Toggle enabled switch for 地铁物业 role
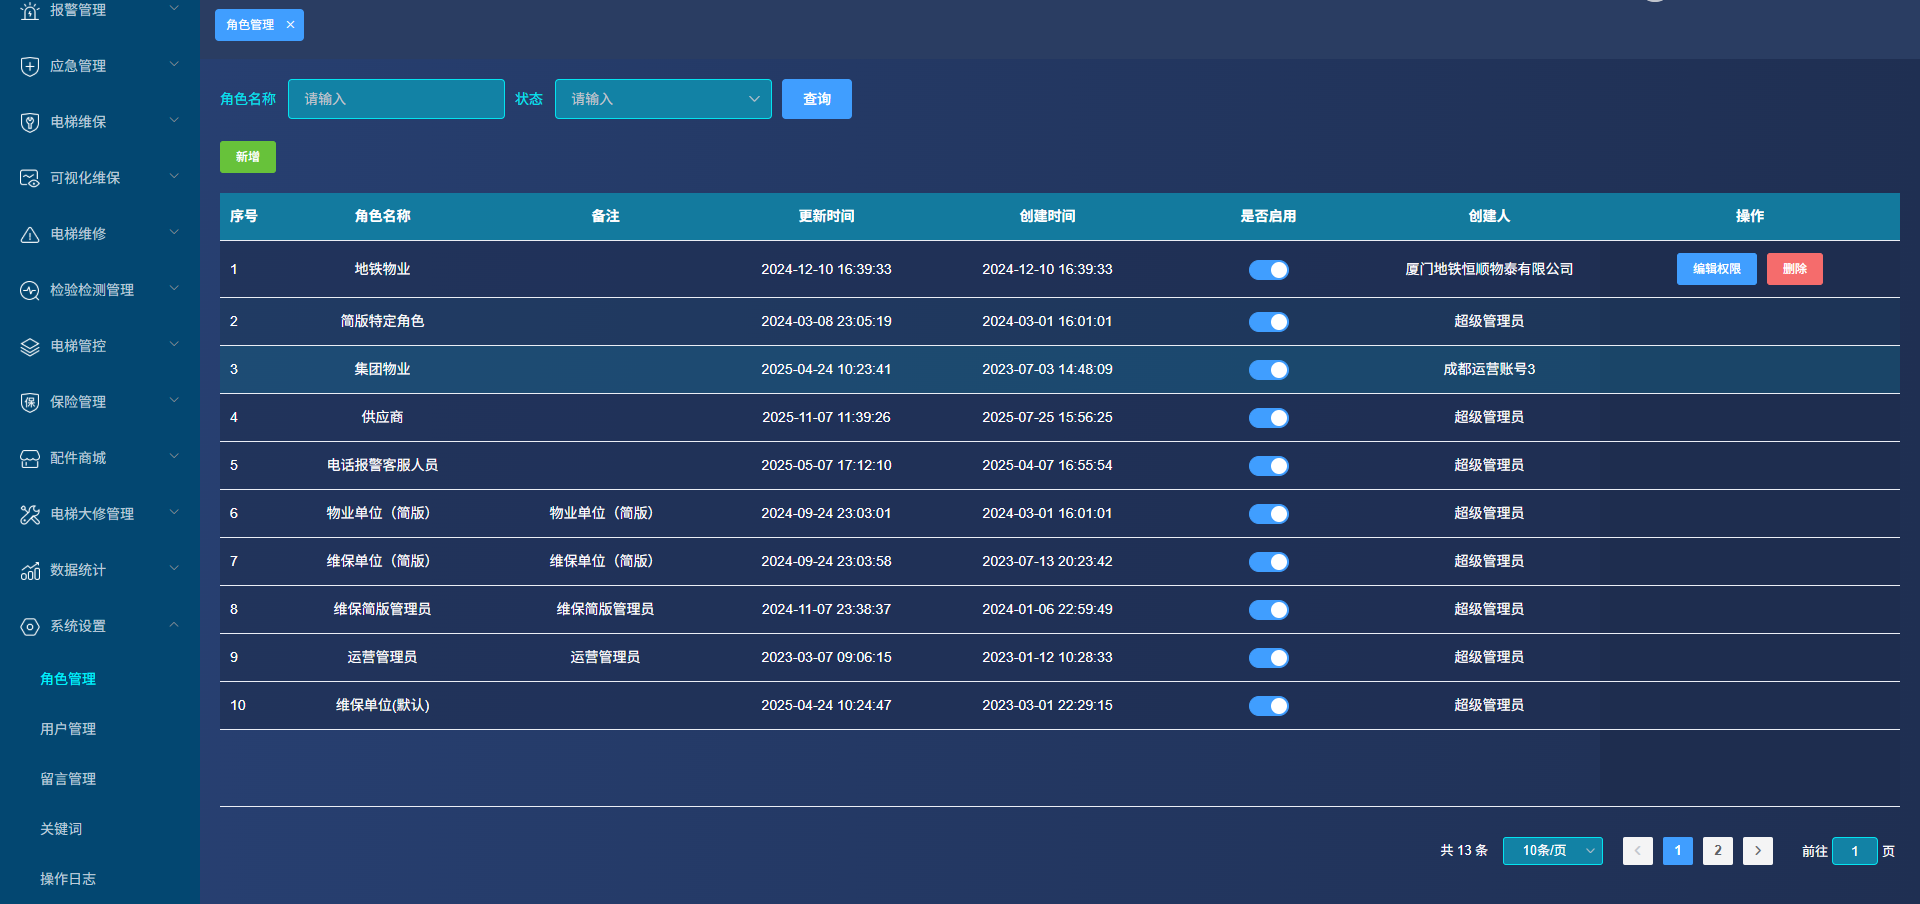This screenshot has height=904, width=1920. [x=1268, y=270]
